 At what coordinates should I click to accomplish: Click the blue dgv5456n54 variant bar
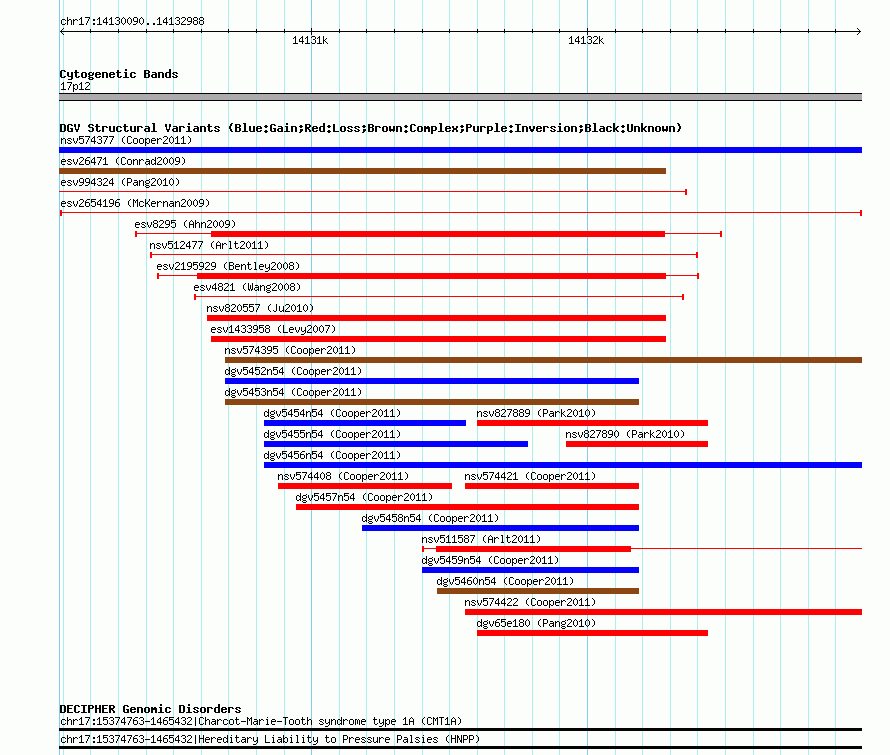563,465
